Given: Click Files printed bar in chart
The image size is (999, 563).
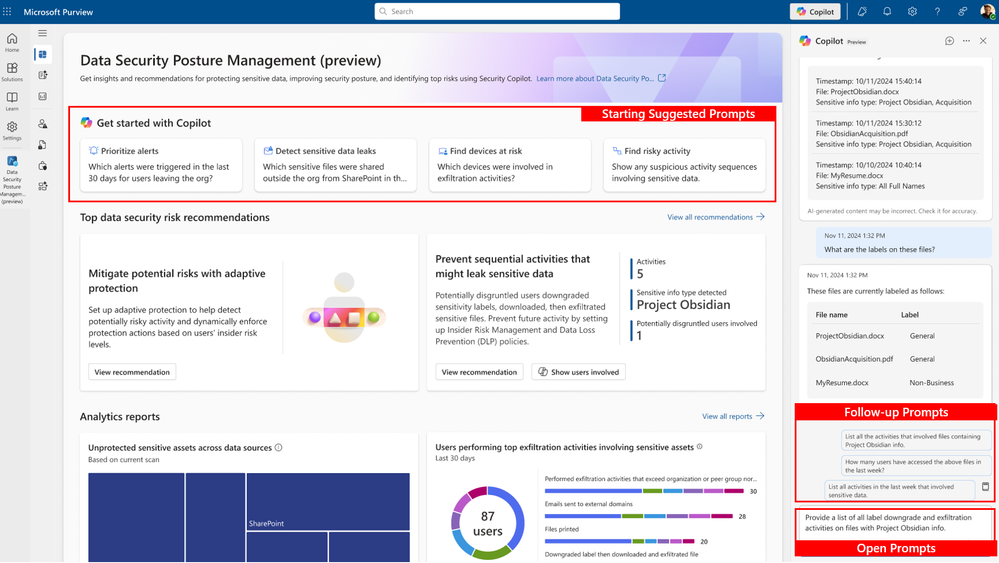Looking at the screenshot, I should point(619,541).
